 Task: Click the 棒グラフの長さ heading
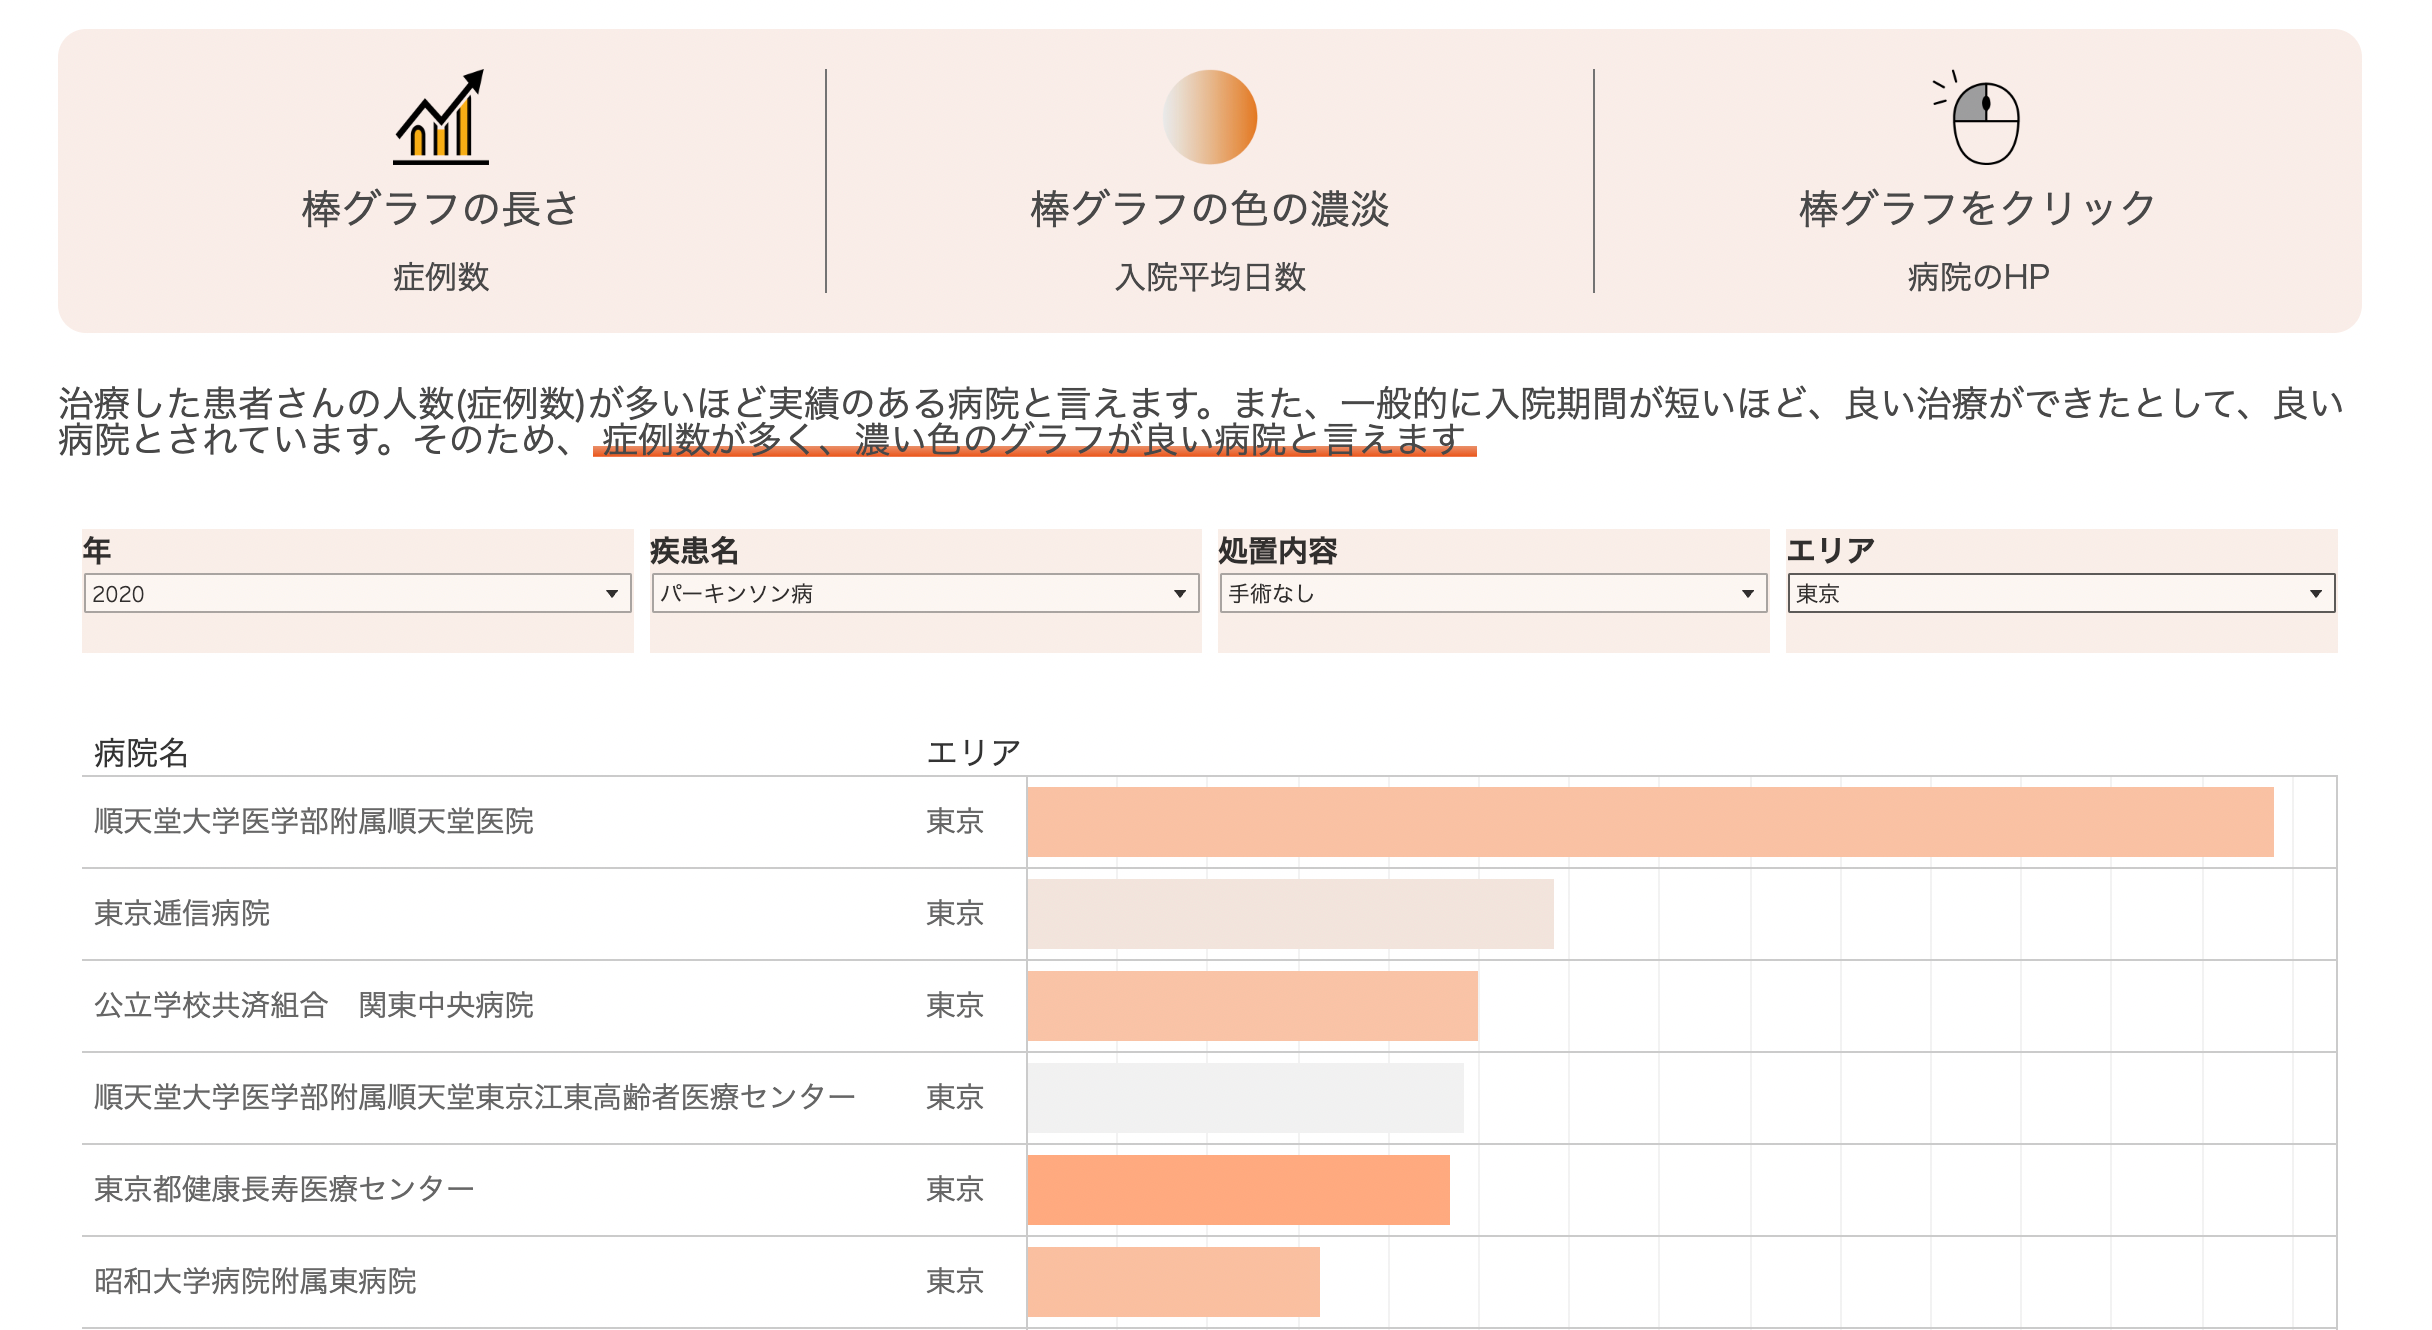click(x=440, y=209)
